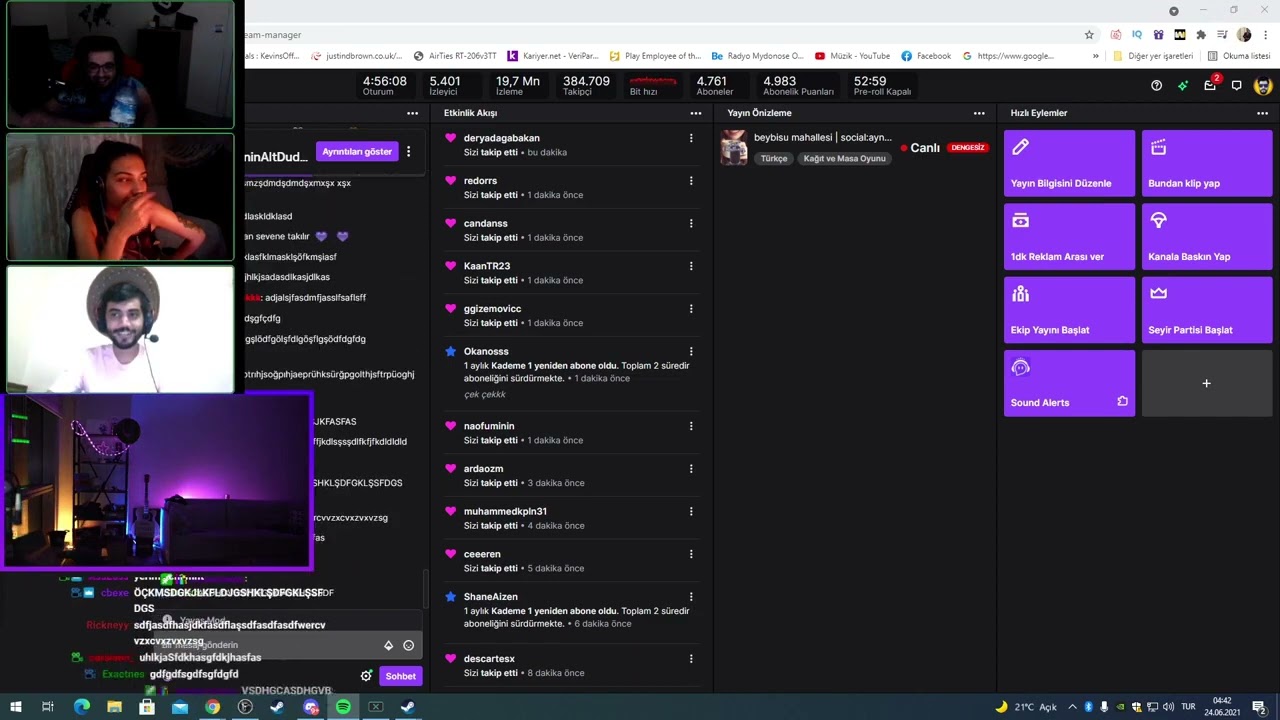Open the Facebook bookmark
Viewport: 1280px width, 720px height.
[926, 56]
